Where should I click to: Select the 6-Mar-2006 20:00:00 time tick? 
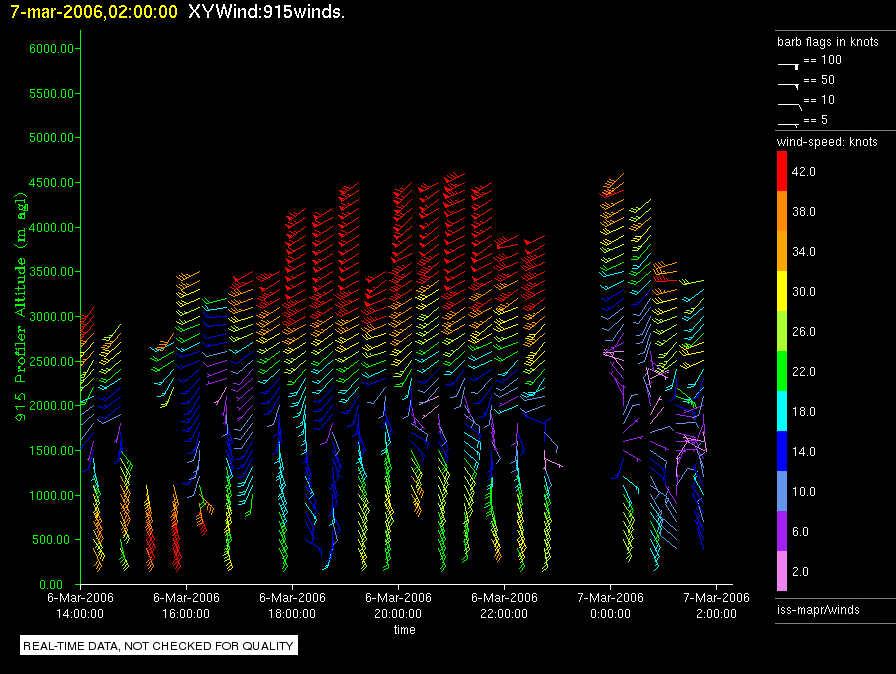click(397, 604)
